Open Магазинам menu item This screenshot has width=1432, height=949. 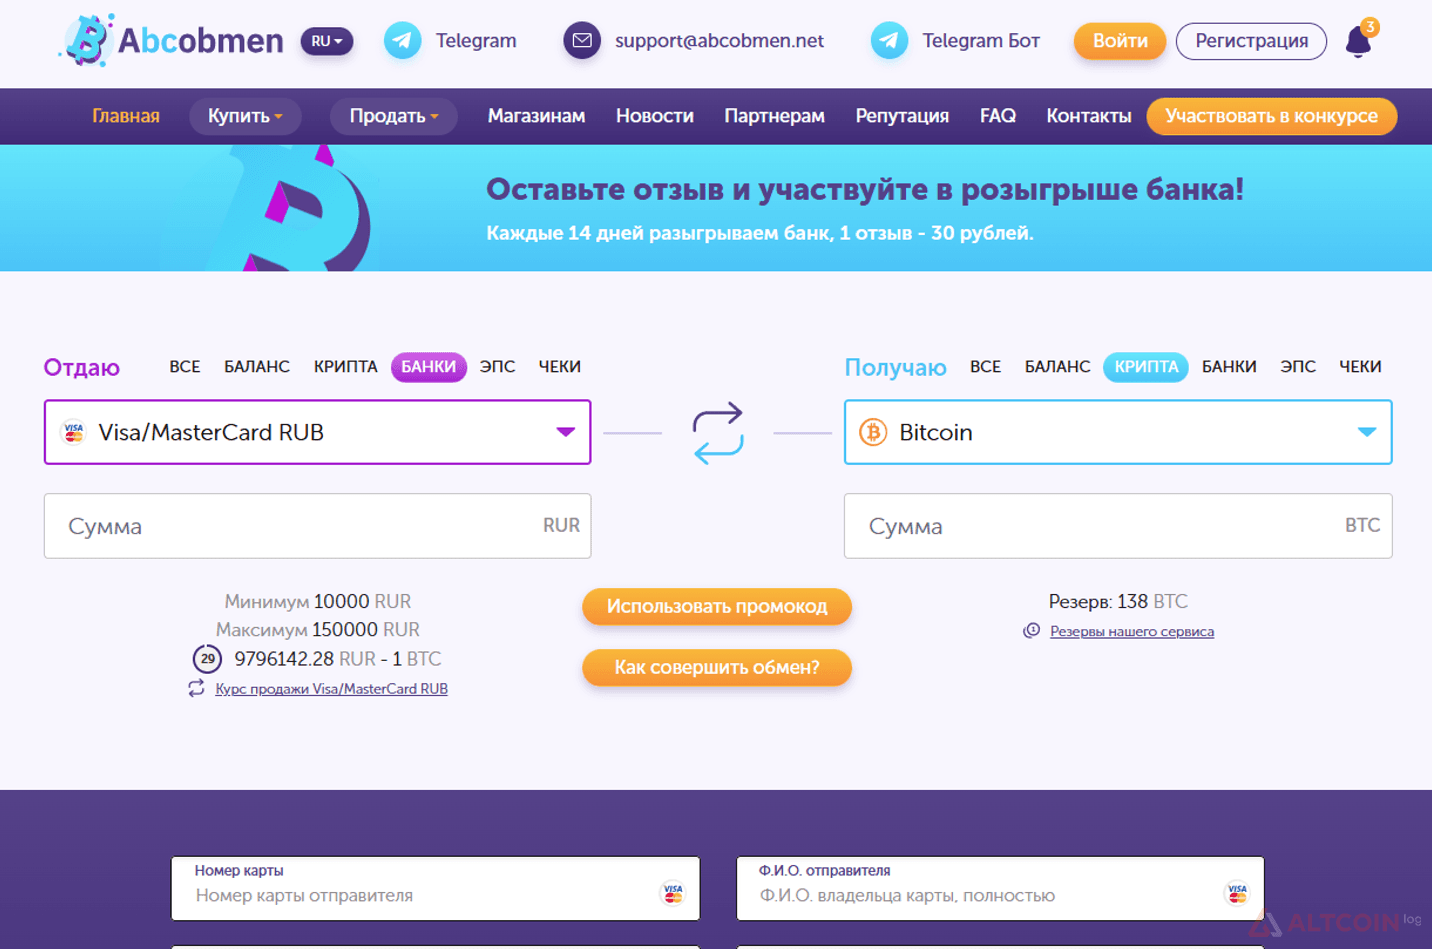537,116
